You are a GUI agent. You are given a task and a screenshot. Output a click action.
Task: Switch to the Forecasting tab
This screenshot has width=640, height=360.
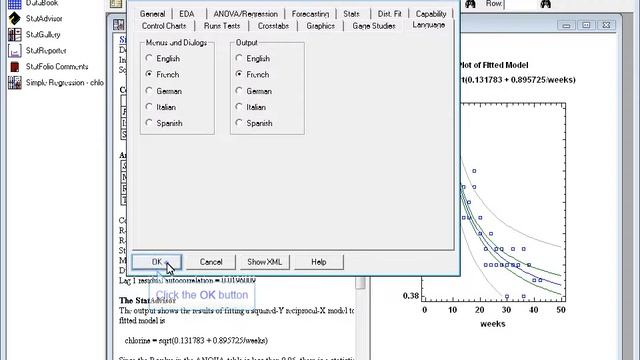pos(310,14)
